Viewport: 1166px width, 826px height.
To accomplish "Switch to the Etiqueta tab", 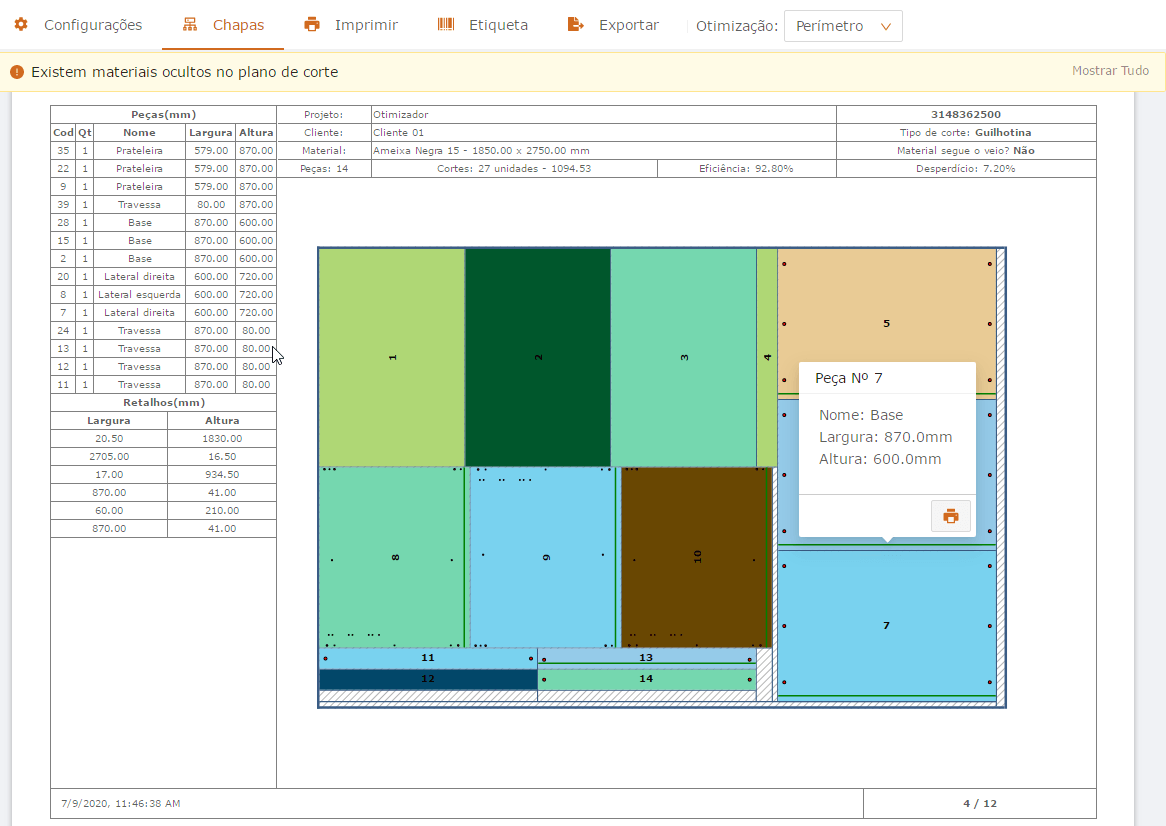I will (x=498, y=25).
